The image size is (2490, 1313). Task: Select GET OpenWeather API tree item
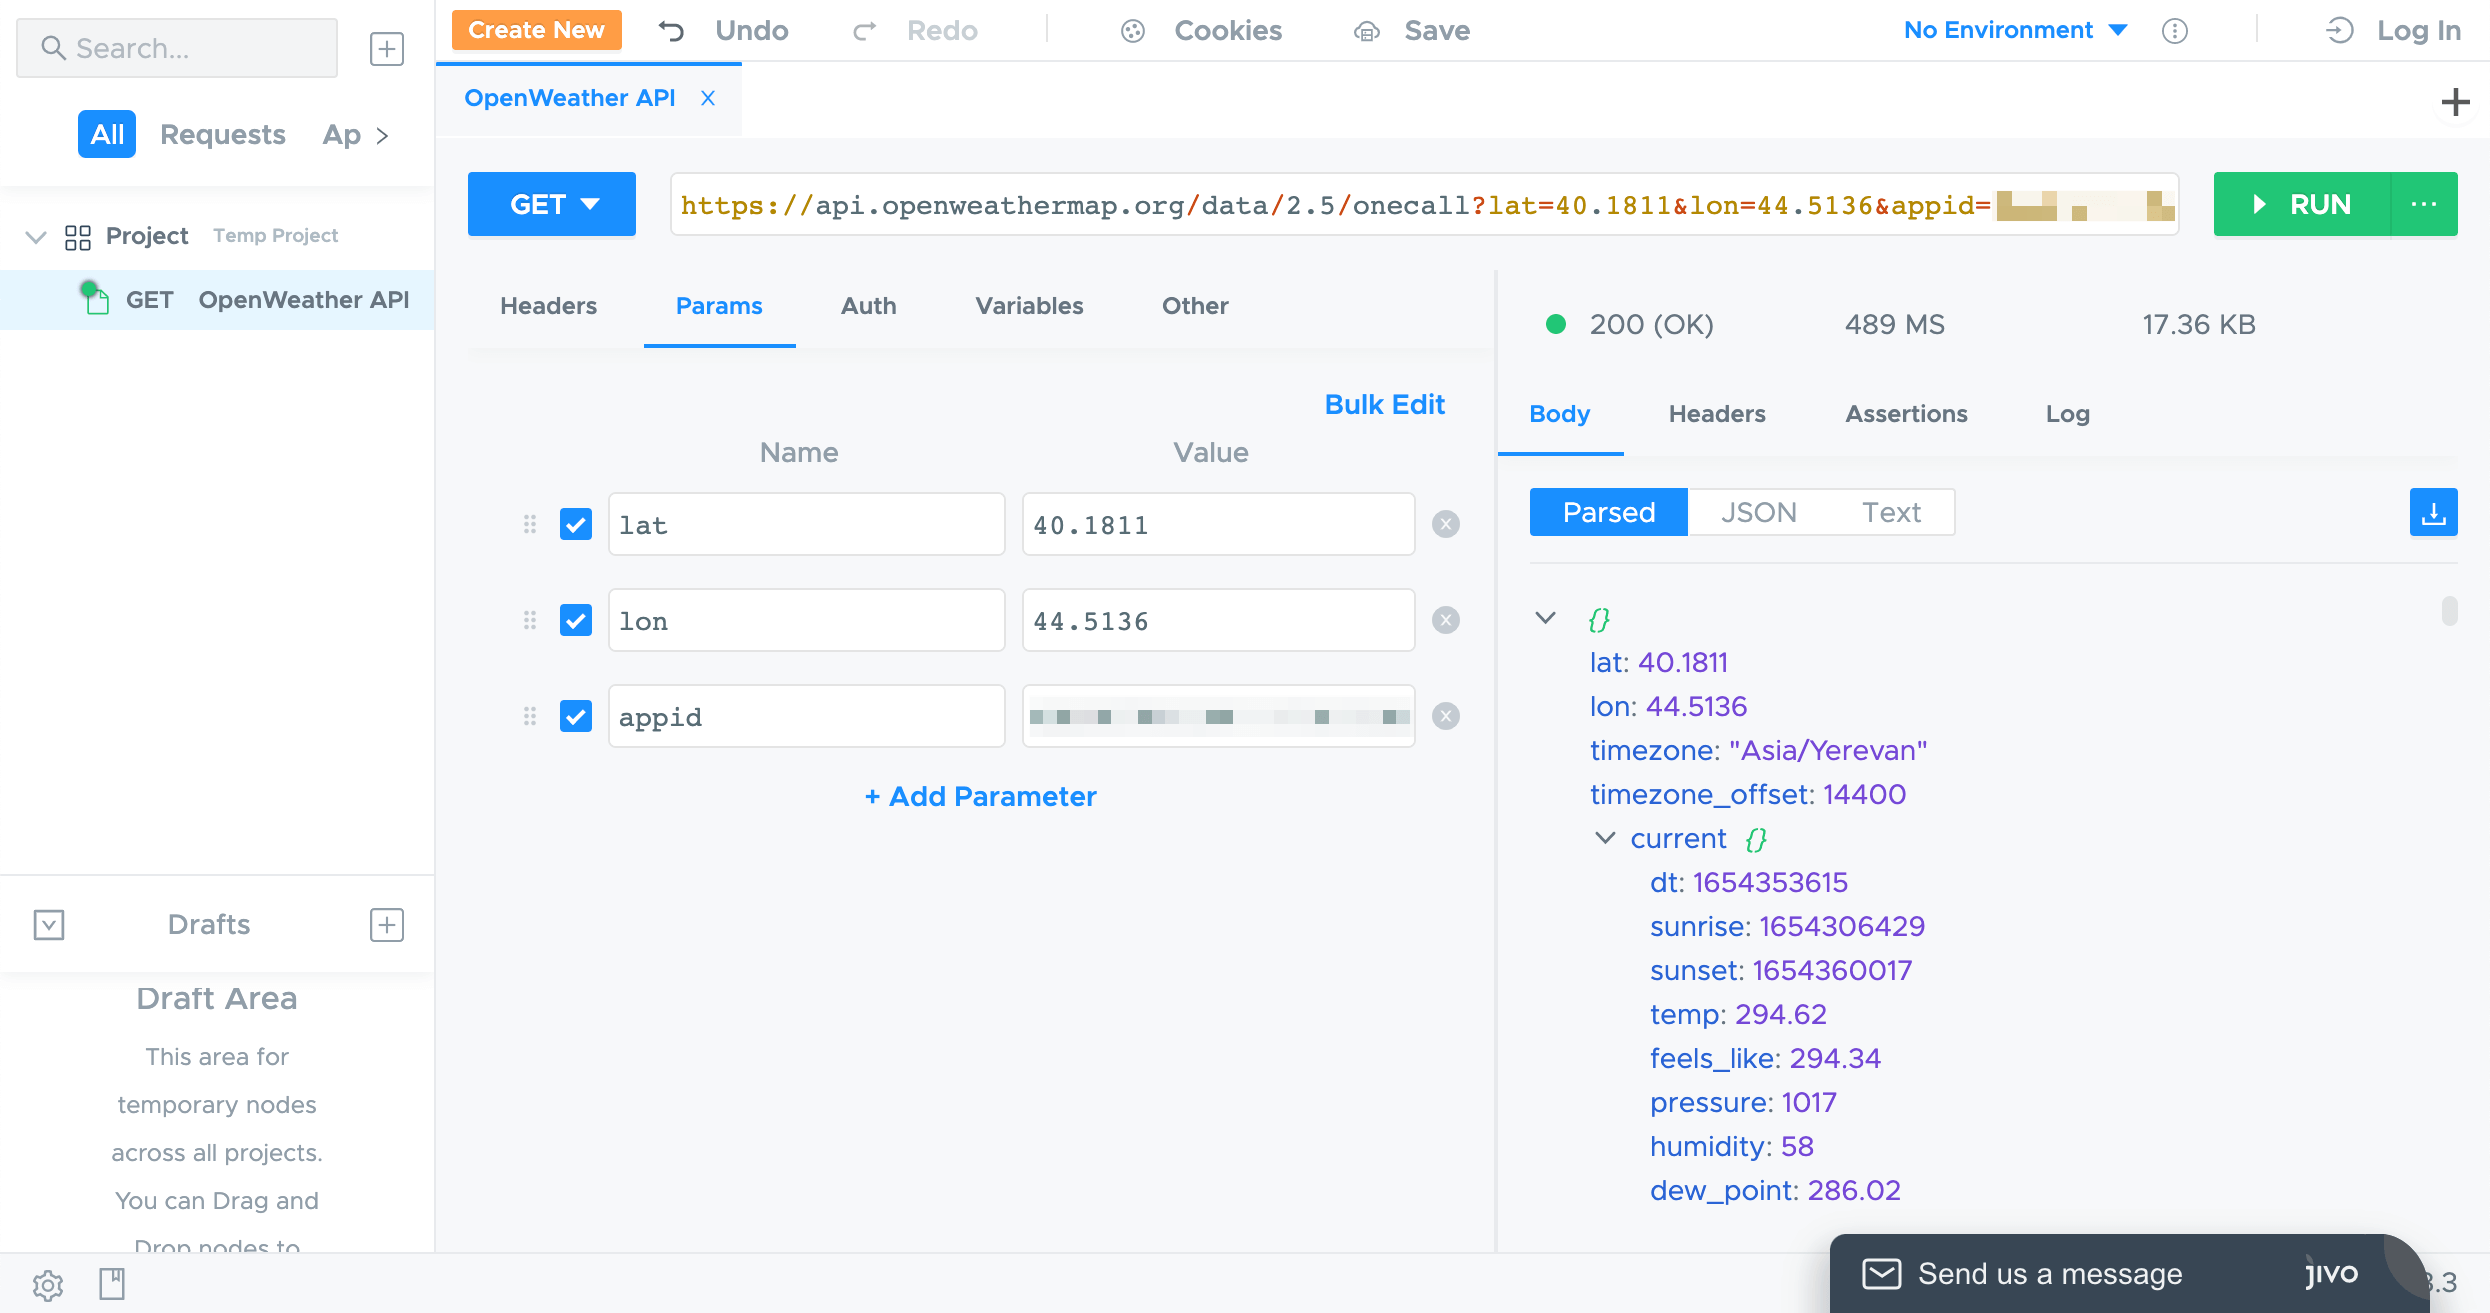tap(217, 299)
